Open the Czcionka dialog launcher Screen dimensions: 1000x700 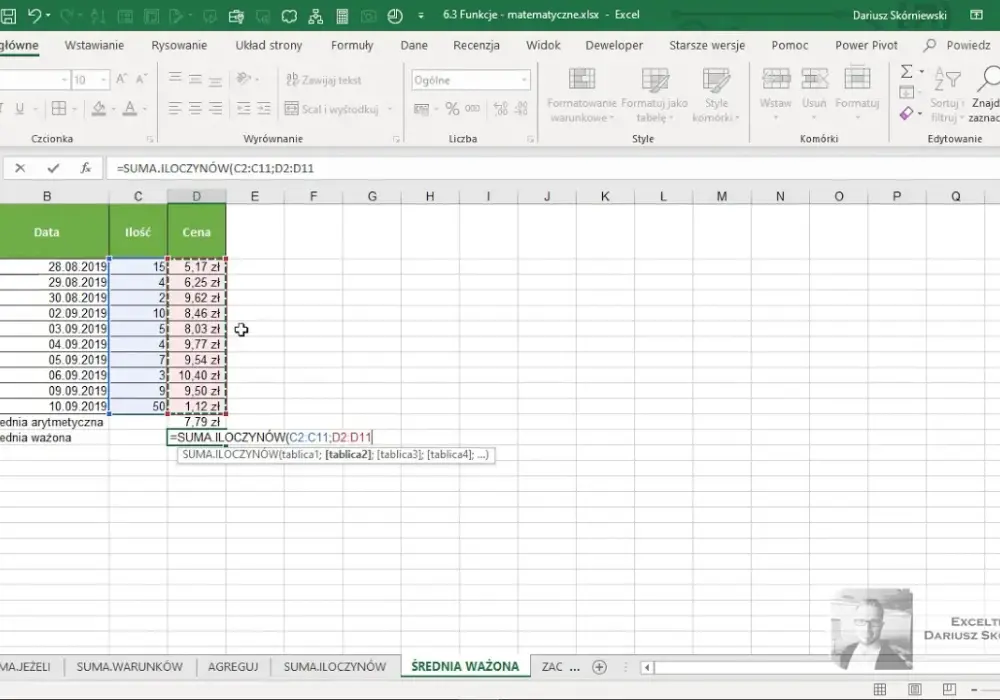150,139
